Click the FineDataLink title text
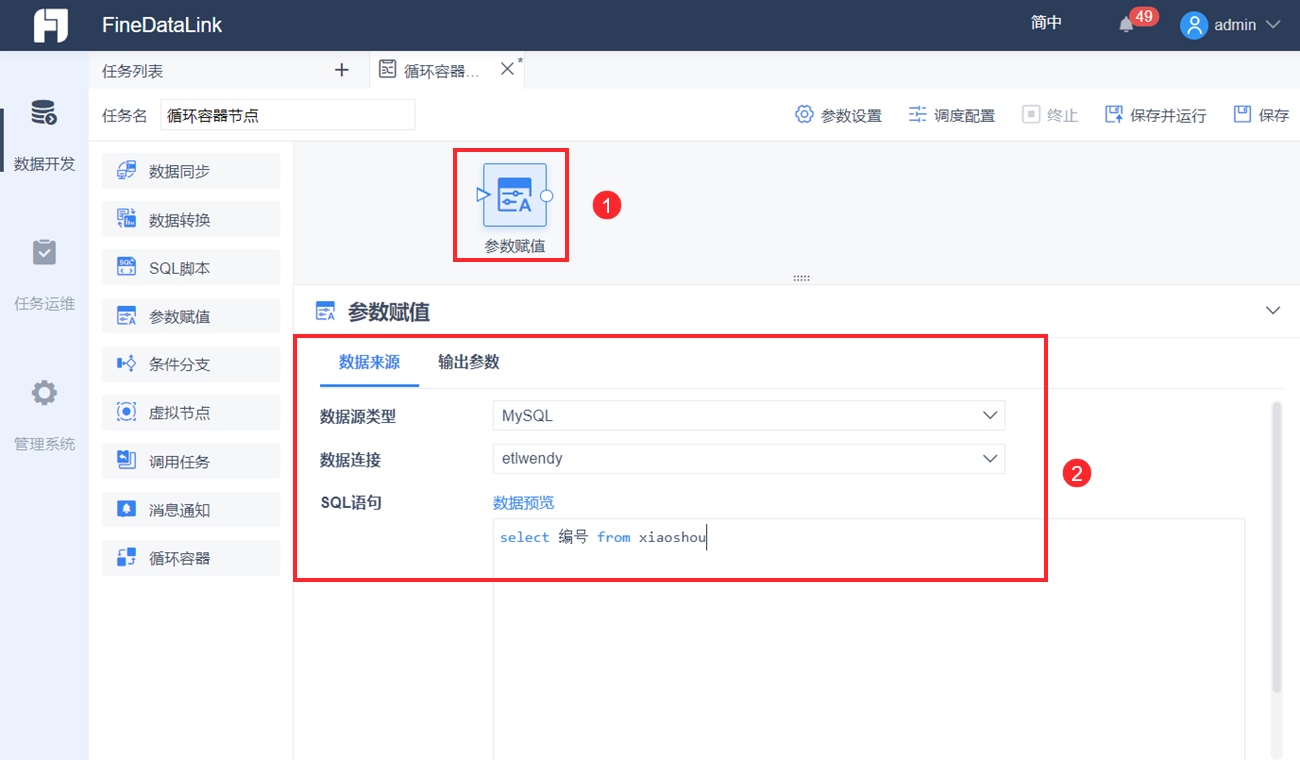 pyautogui.click(x=162, y=25)
